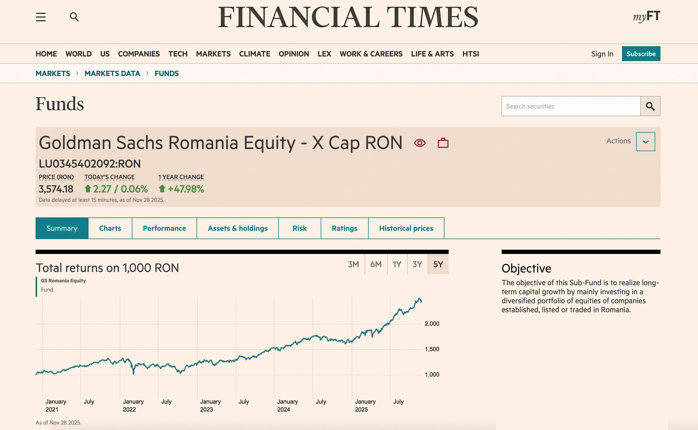Click the Financial Times masthead logo
The image size is (698, 430).
pyautogui.click(x=348, y=18)
